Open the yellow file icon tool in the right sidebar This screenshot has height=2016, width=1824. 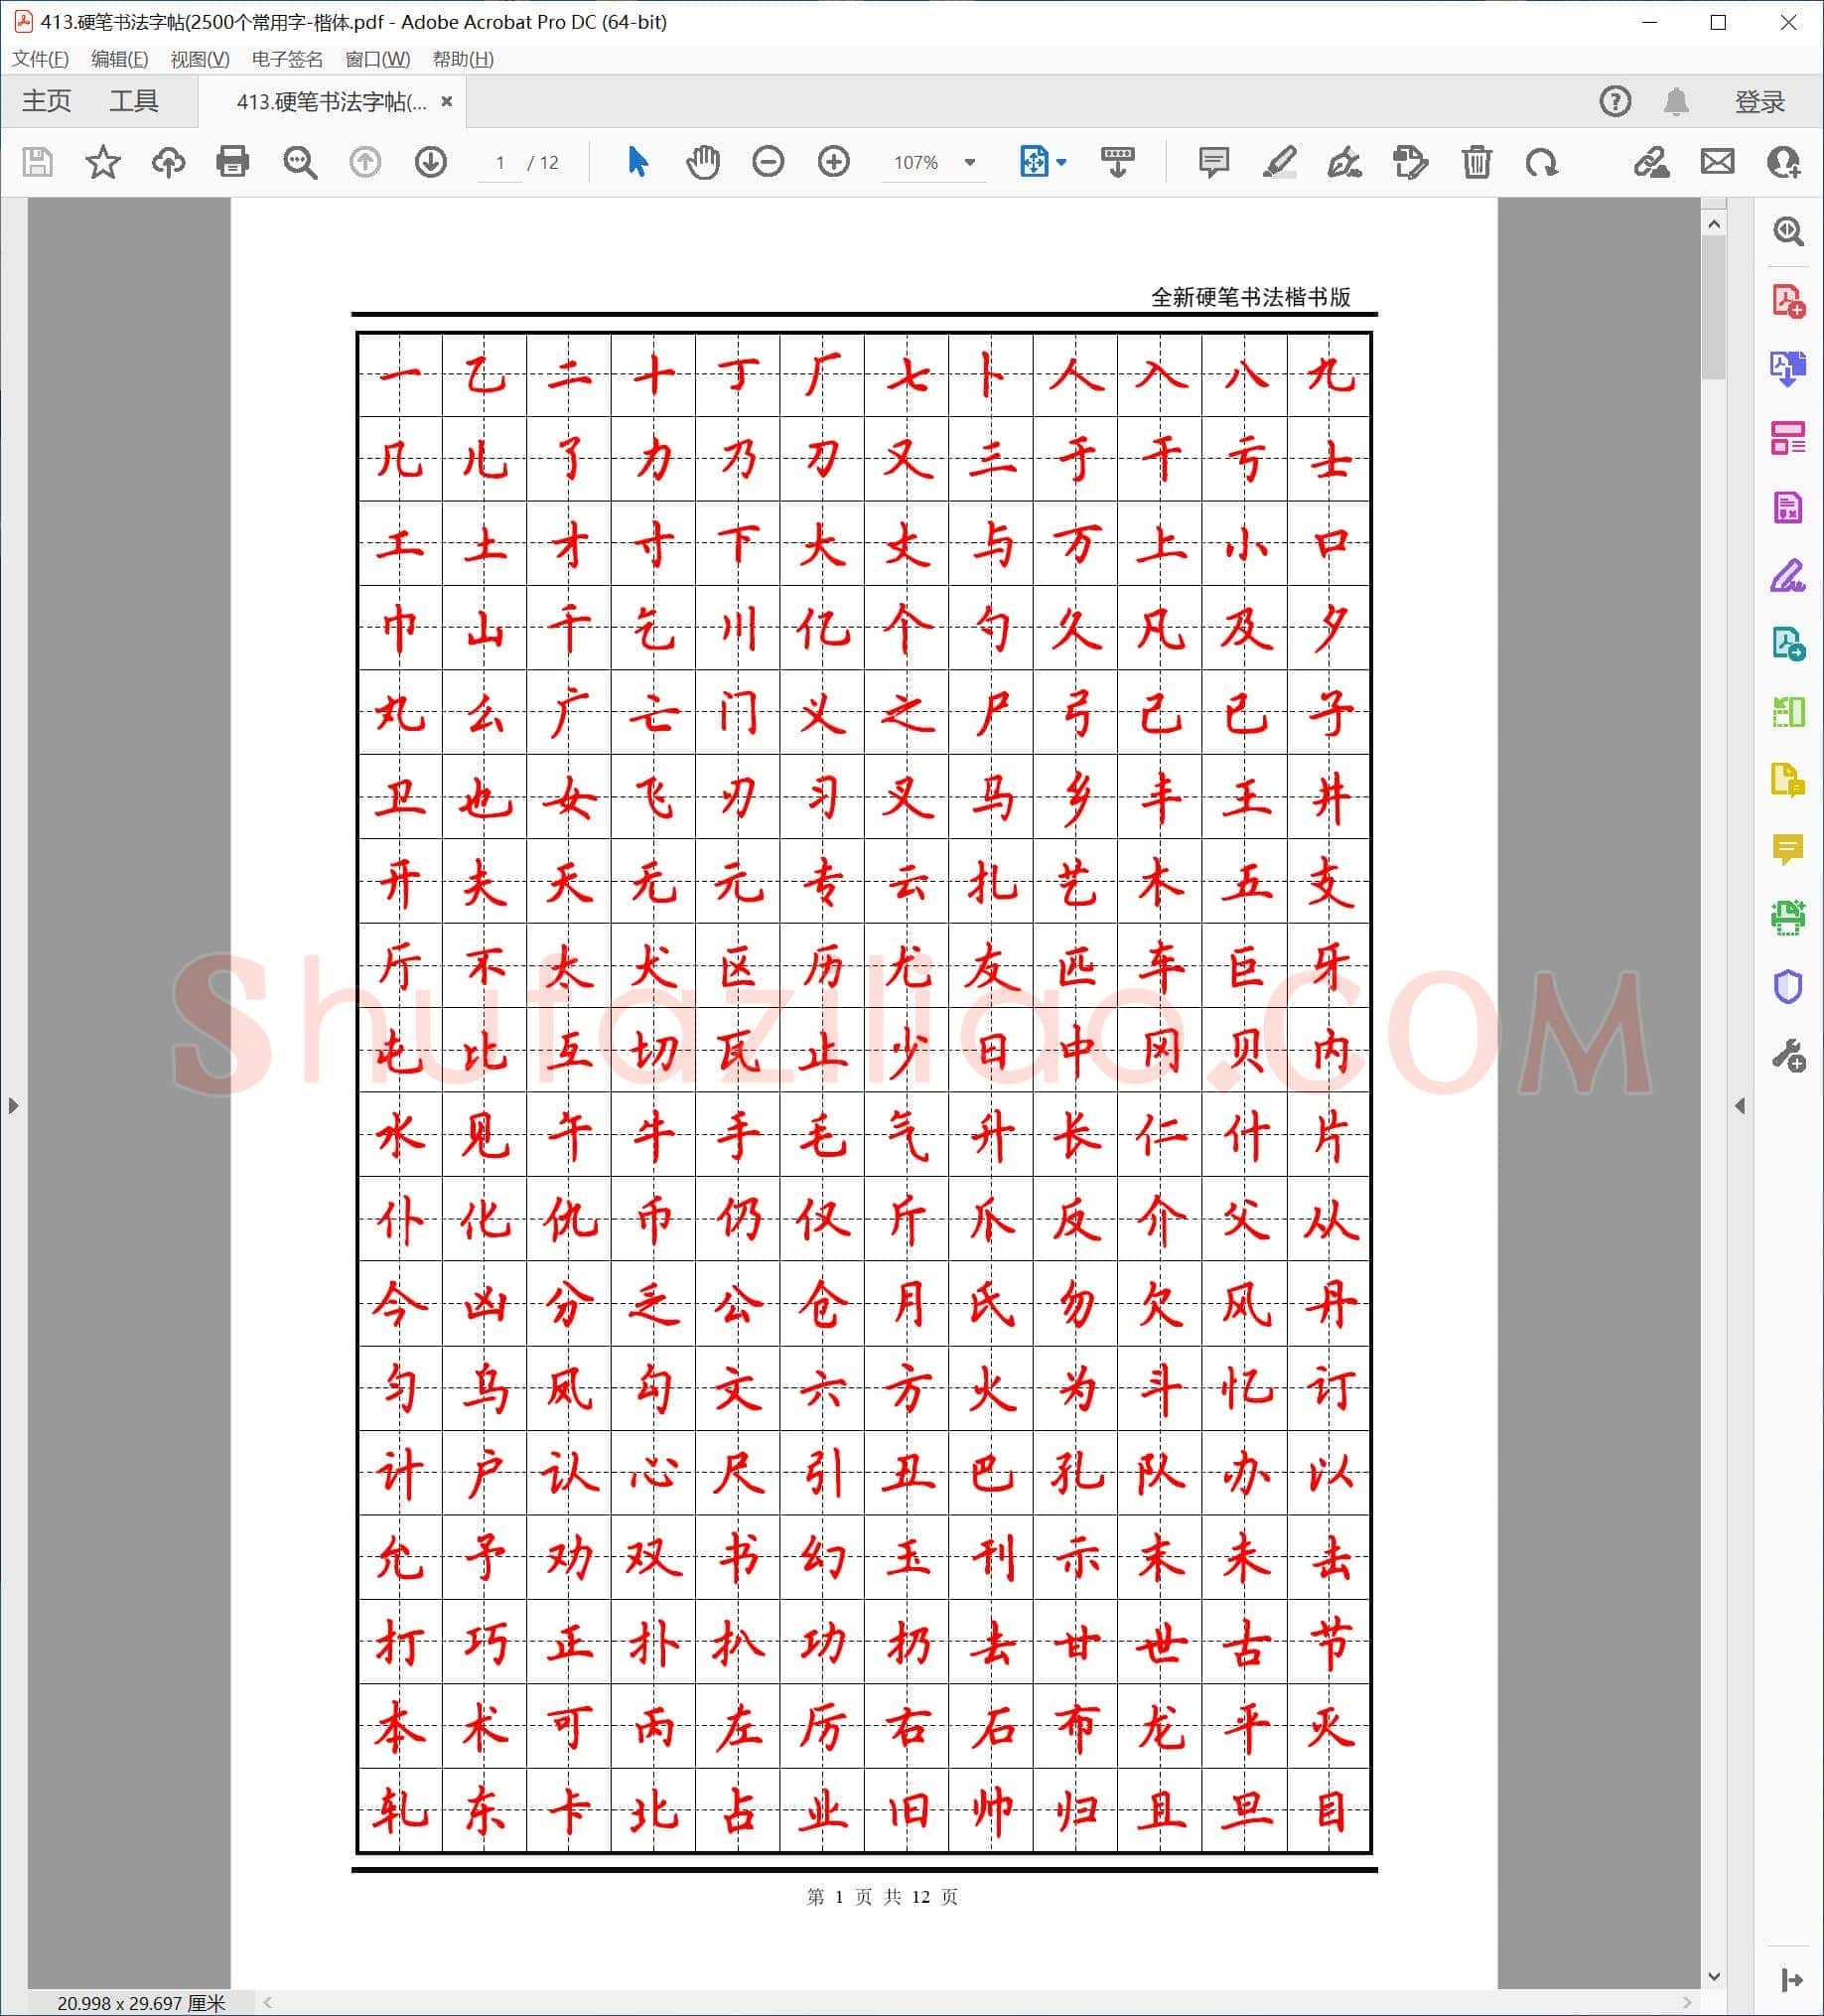(1788, 780)
